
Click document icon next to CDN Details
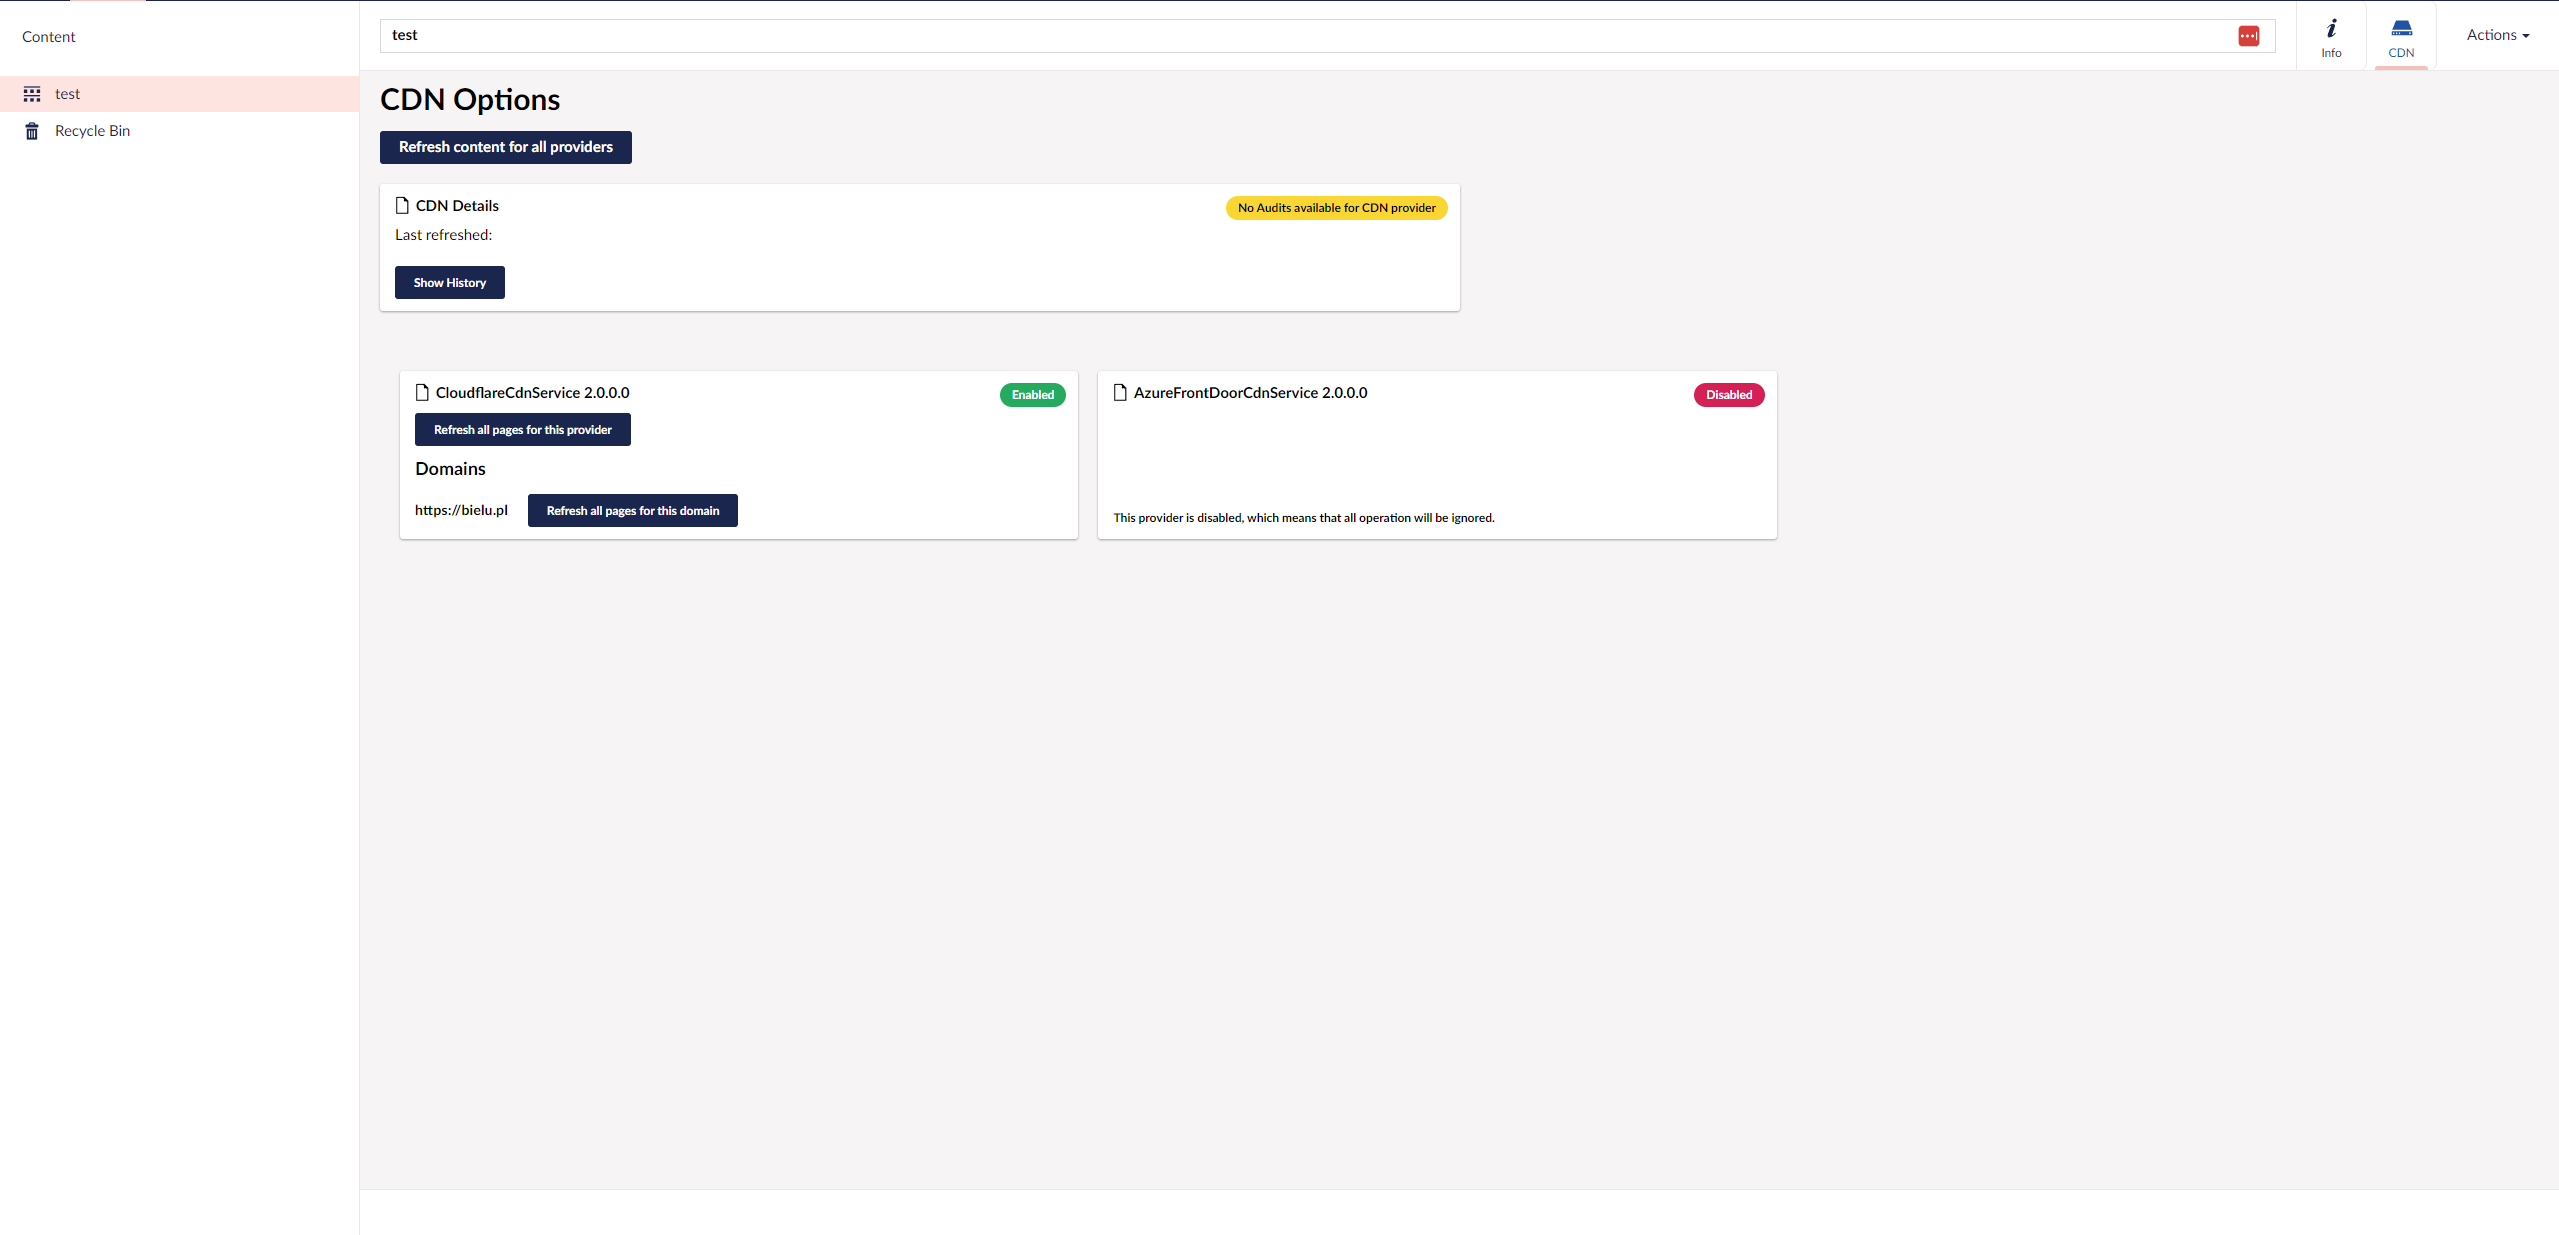[x=402, y=206]
